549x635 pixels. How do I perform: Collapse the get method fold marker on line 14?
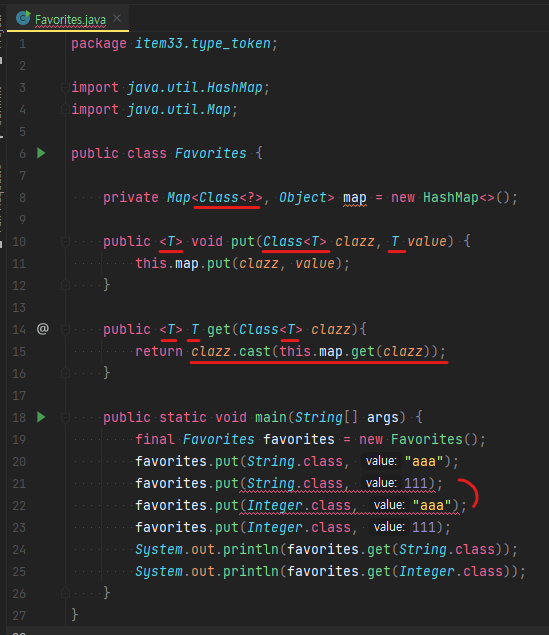(65, 330)
